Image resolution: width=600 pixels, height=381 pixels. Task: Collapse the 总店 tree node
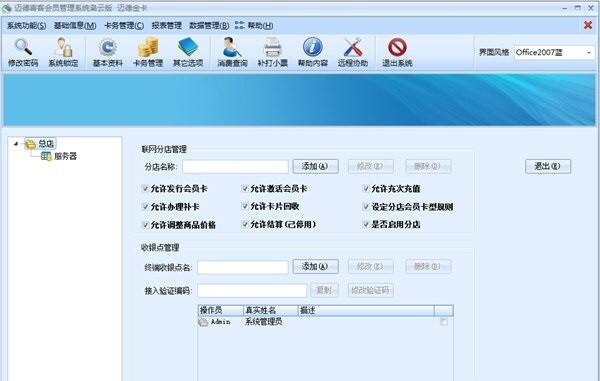coord(16,144)
